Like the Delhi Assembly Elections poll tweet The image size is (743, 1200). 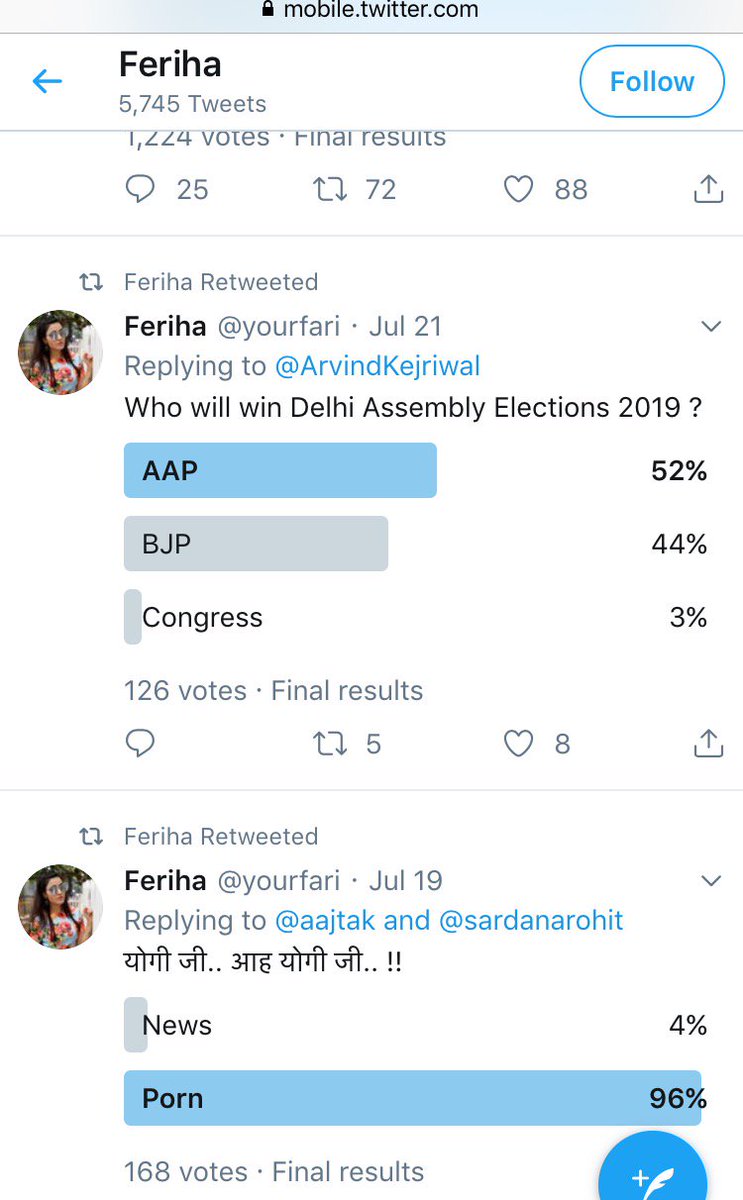[x=518, y=743]
